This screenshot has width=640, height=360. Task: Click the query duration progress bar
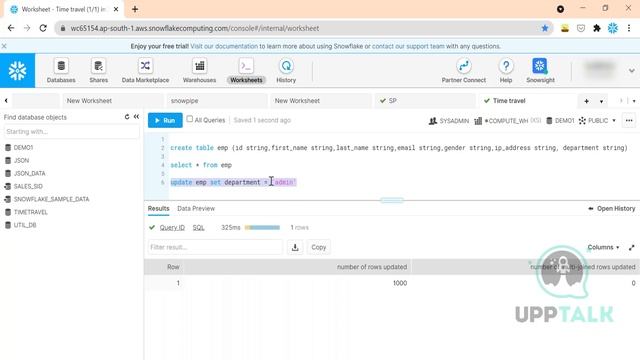tap(262, 227)
